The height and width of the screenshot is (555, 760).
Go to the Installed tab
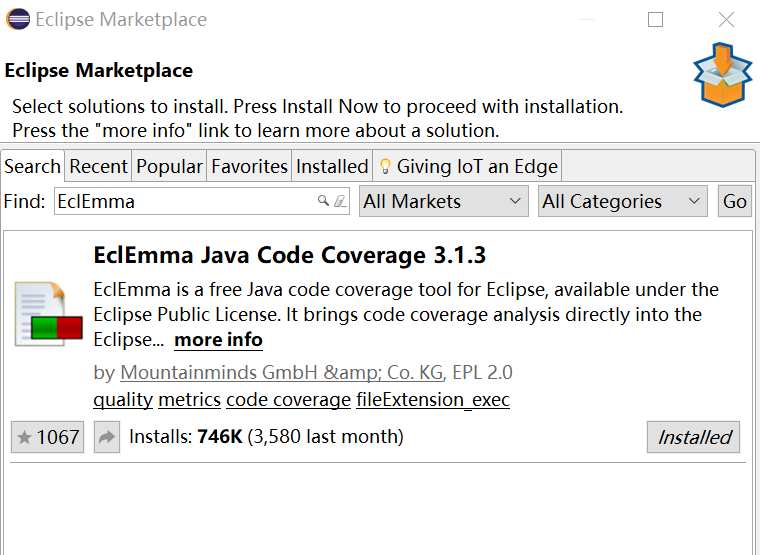[x=332, y=166]
